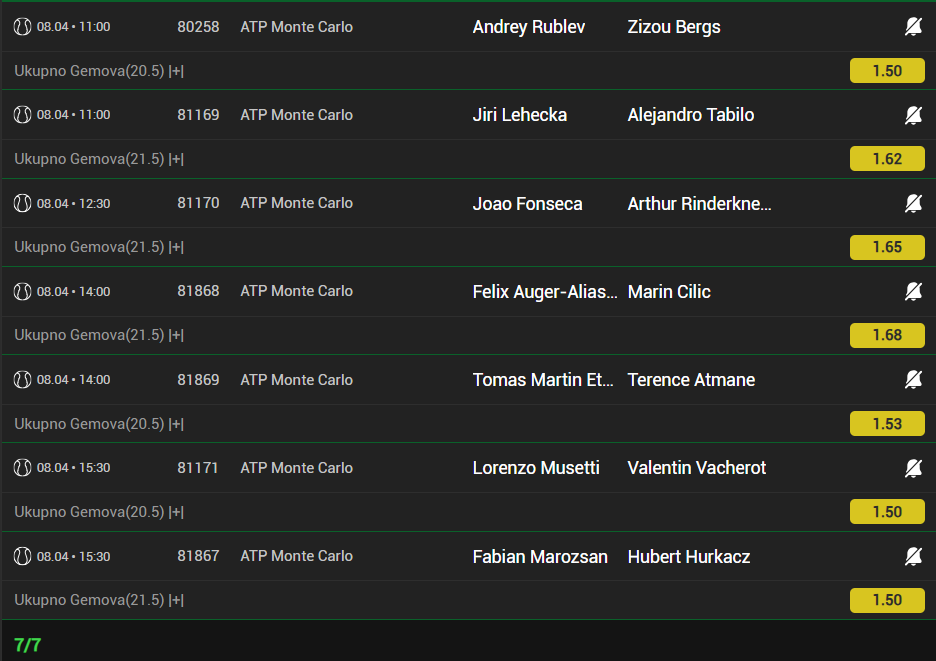936x661 pixels.
Task: Pick the 1.53 odds button
Action: pos(886,424)
